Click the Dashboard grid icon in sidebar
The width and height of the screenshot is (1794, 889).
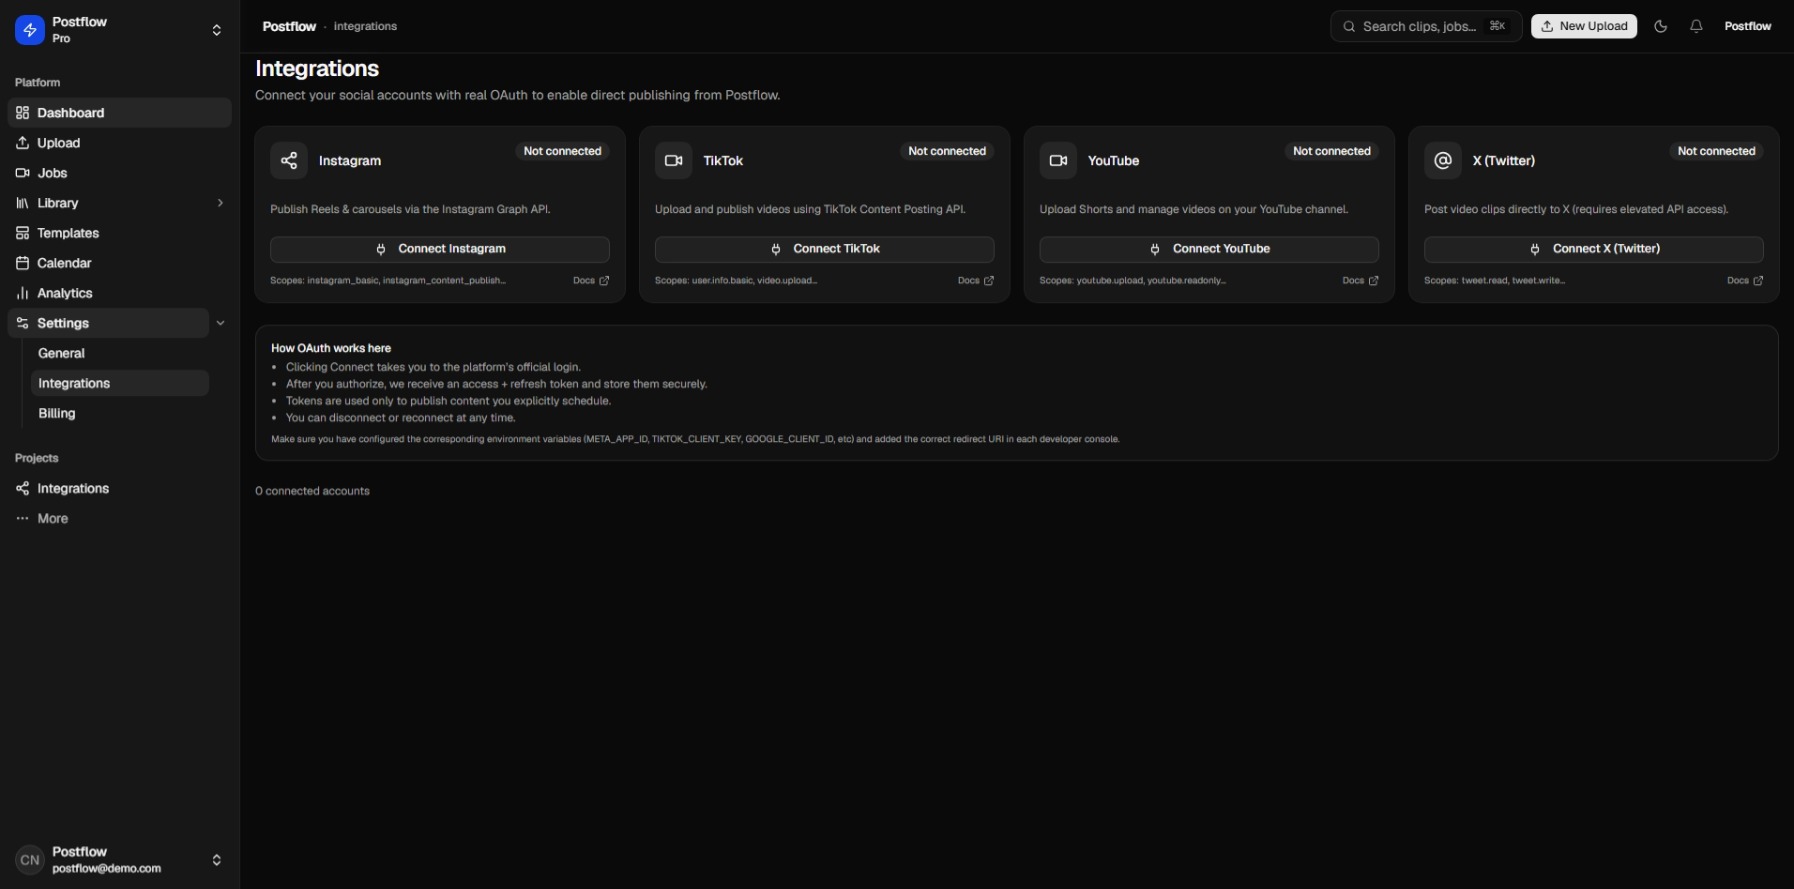22,113
